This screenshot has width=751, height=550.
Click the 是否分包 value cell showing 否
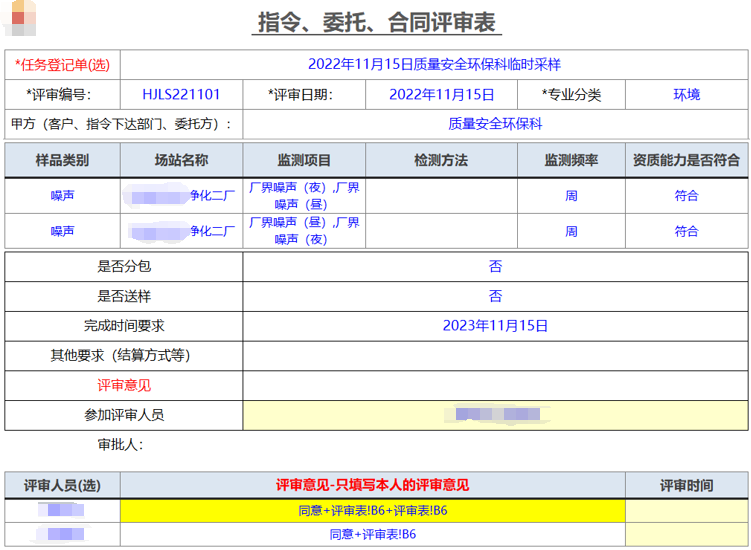tap(495, 267)
